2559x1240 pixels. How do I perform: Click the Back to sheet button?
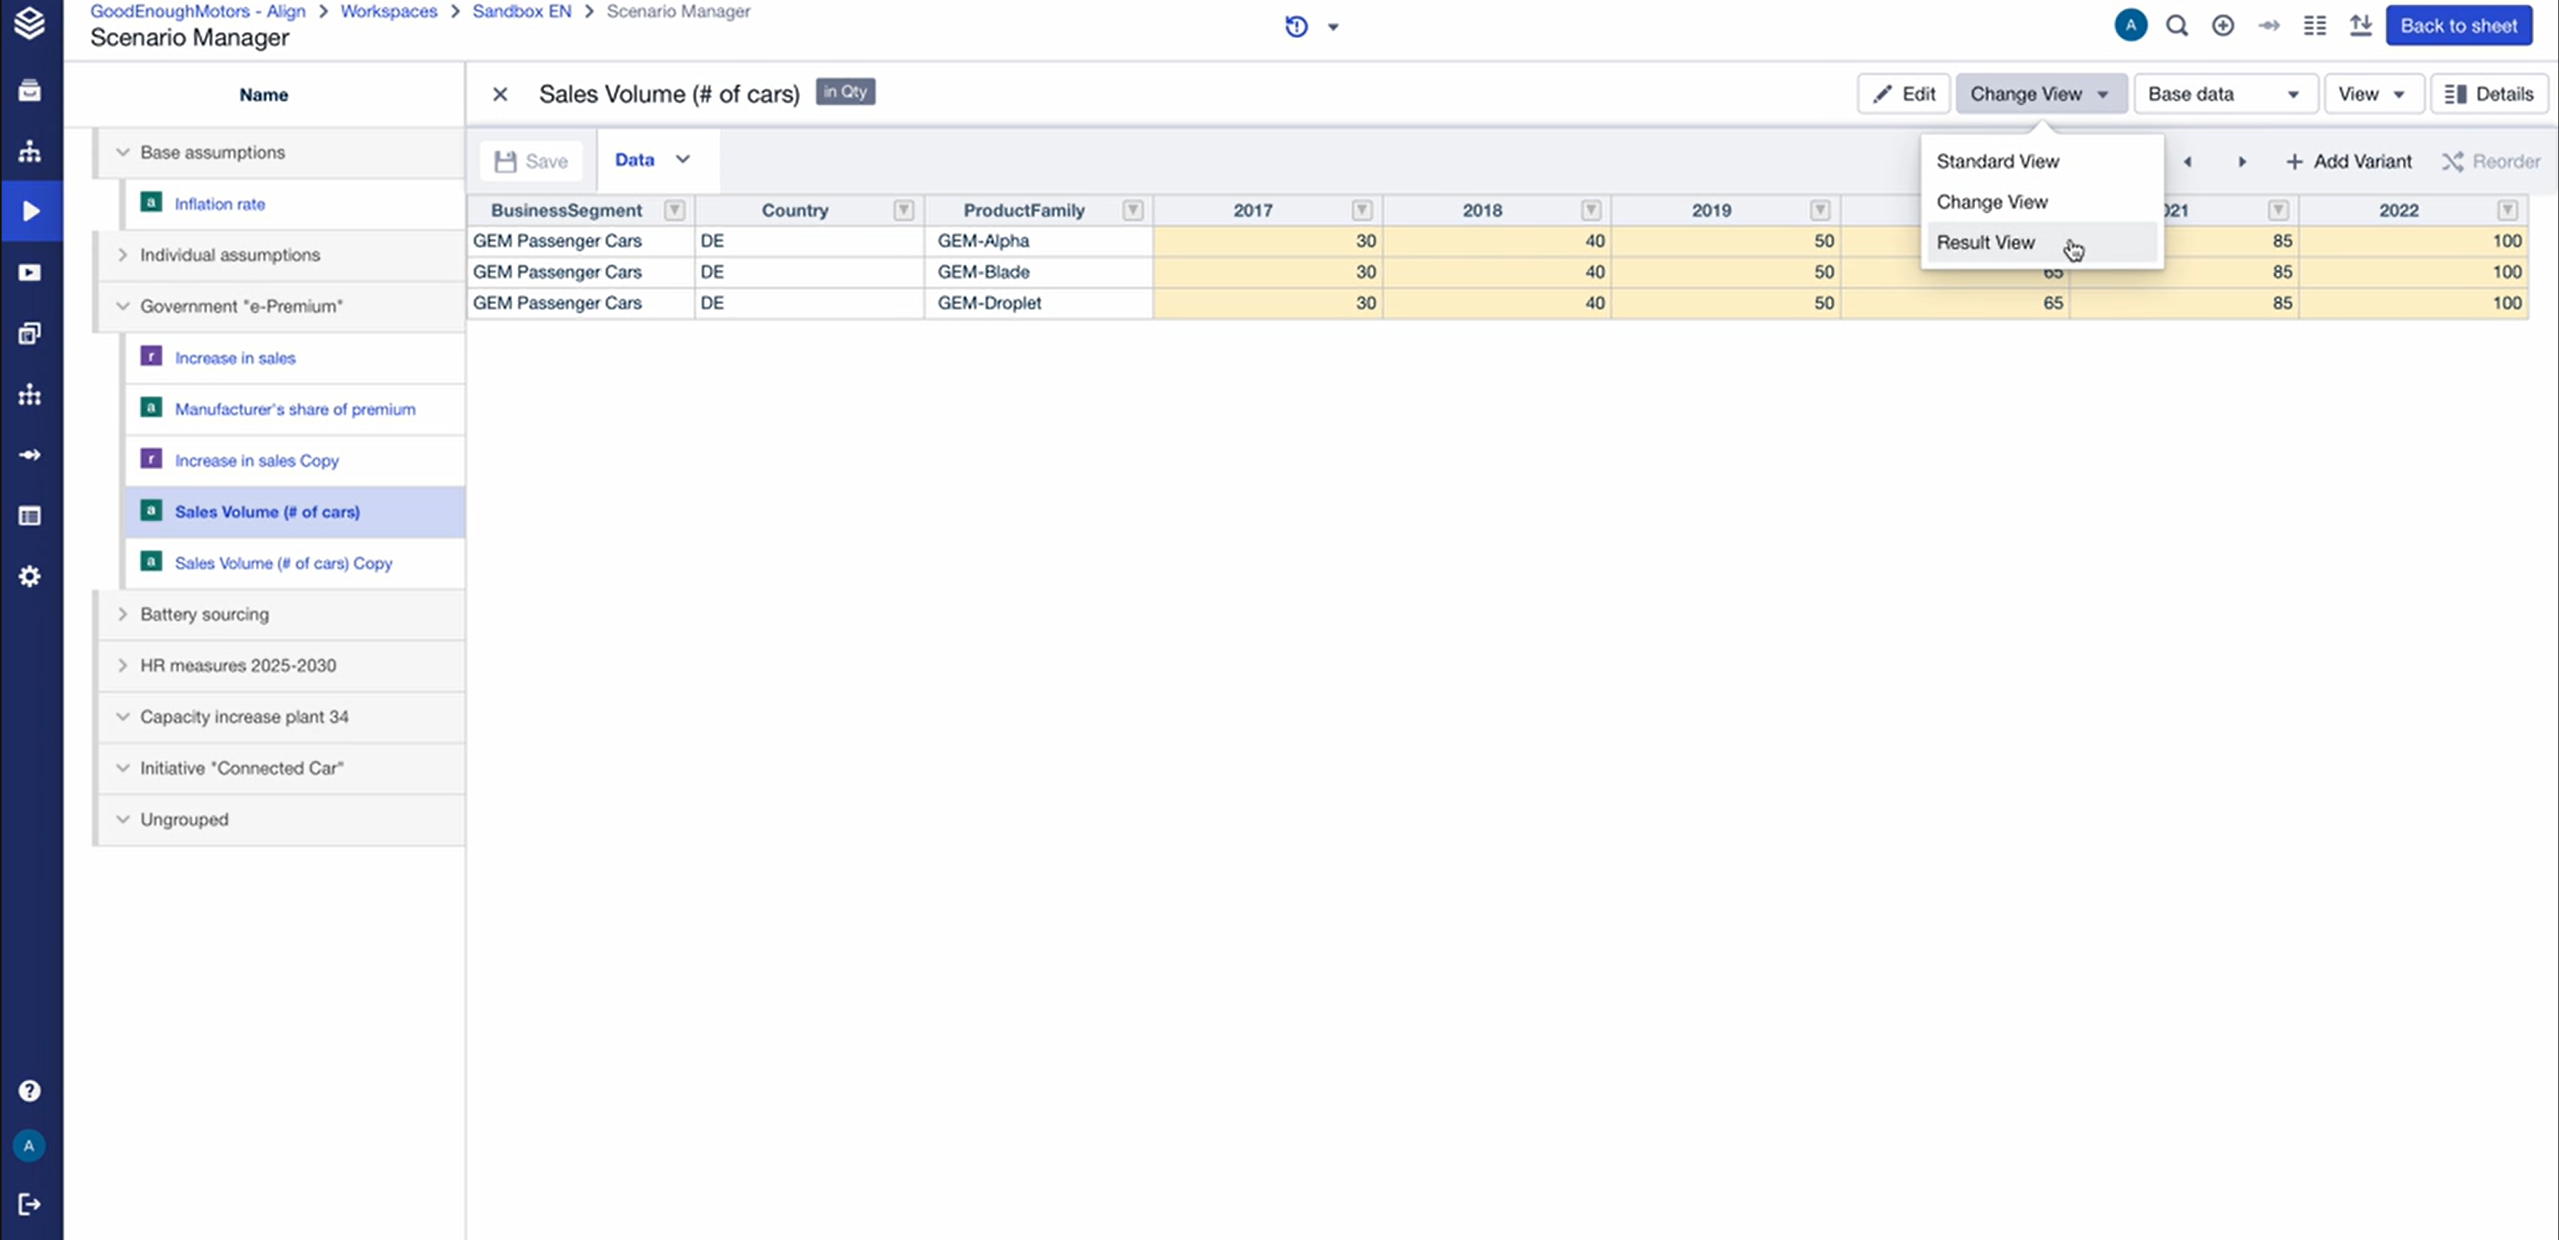coord(2458,26)
